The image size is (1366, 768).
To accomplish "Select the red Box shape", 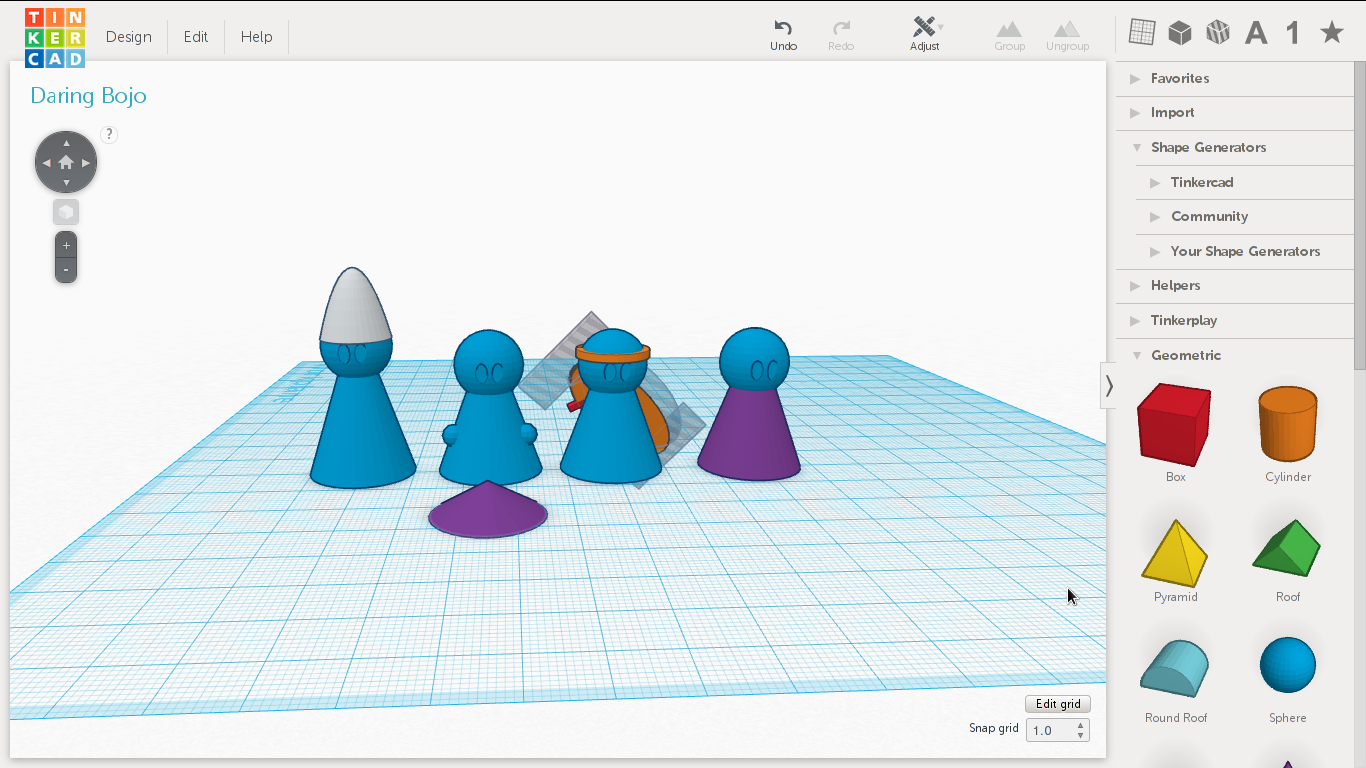I will 1175,423.
